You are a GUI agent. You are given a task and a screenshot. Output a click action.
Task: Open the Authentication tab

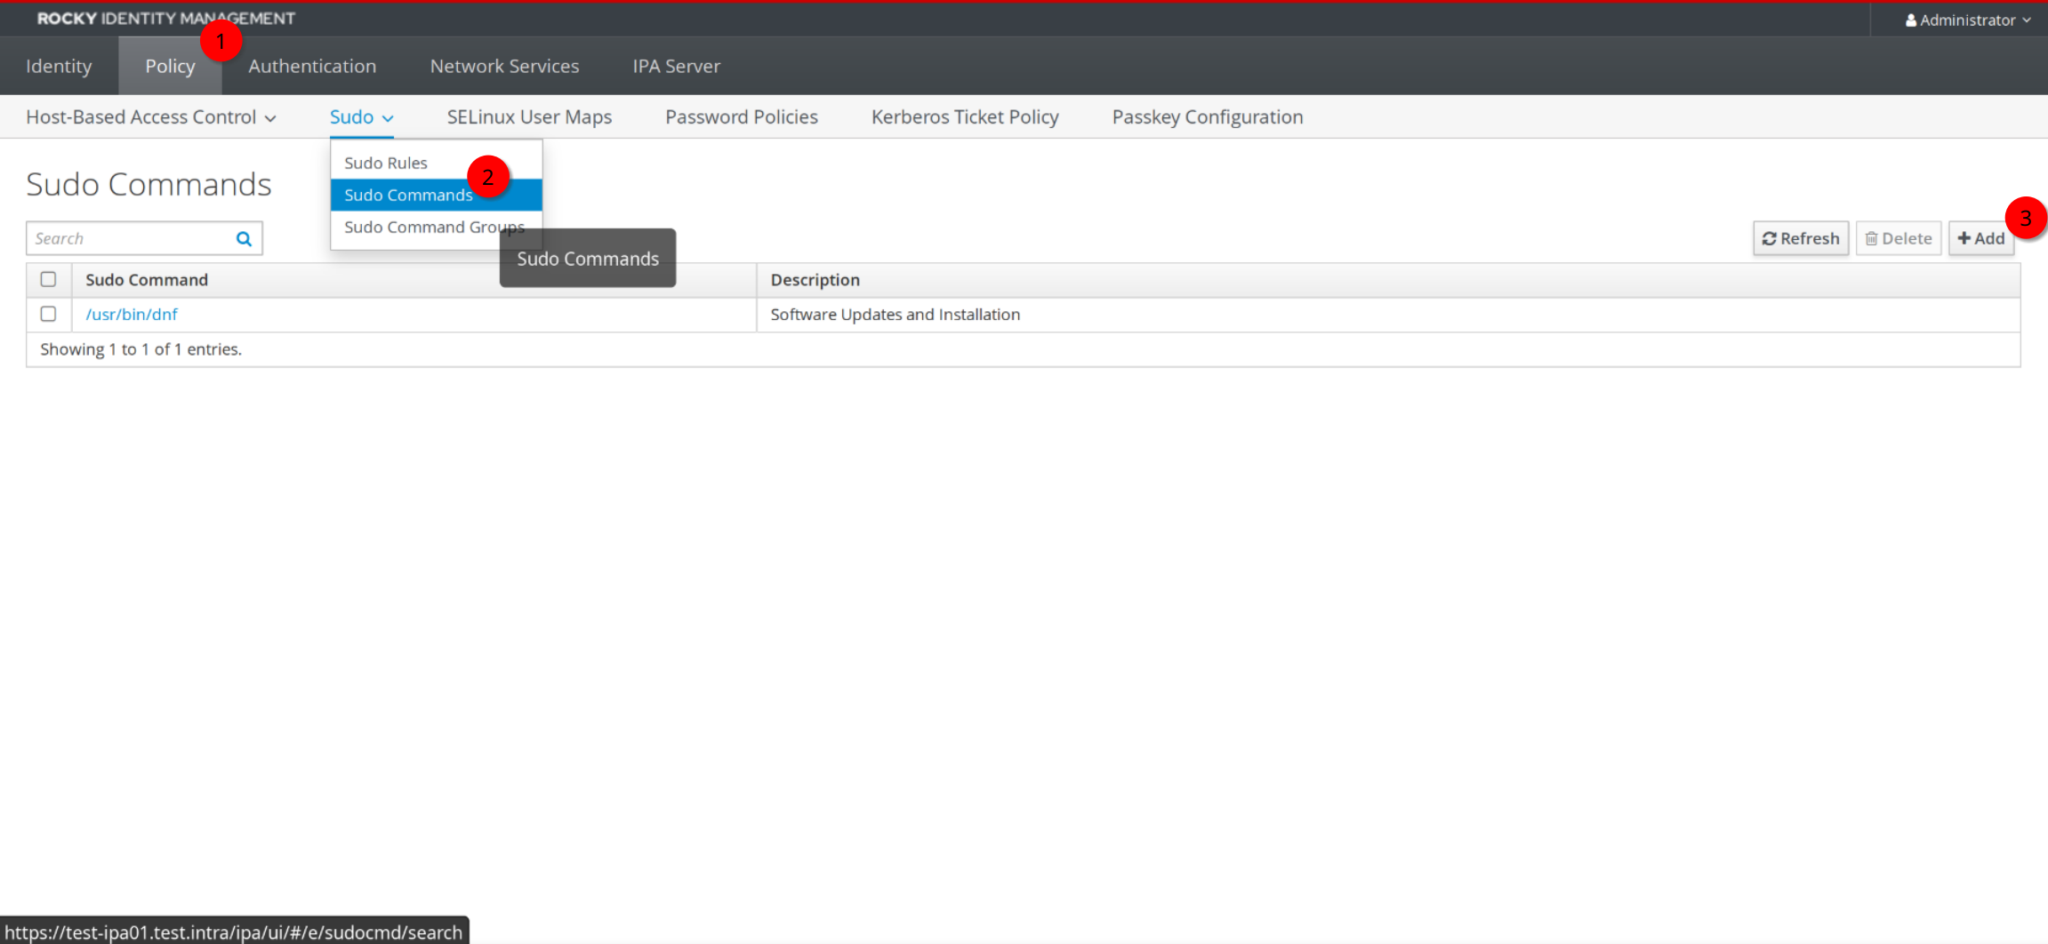click(x=312, y=66)
